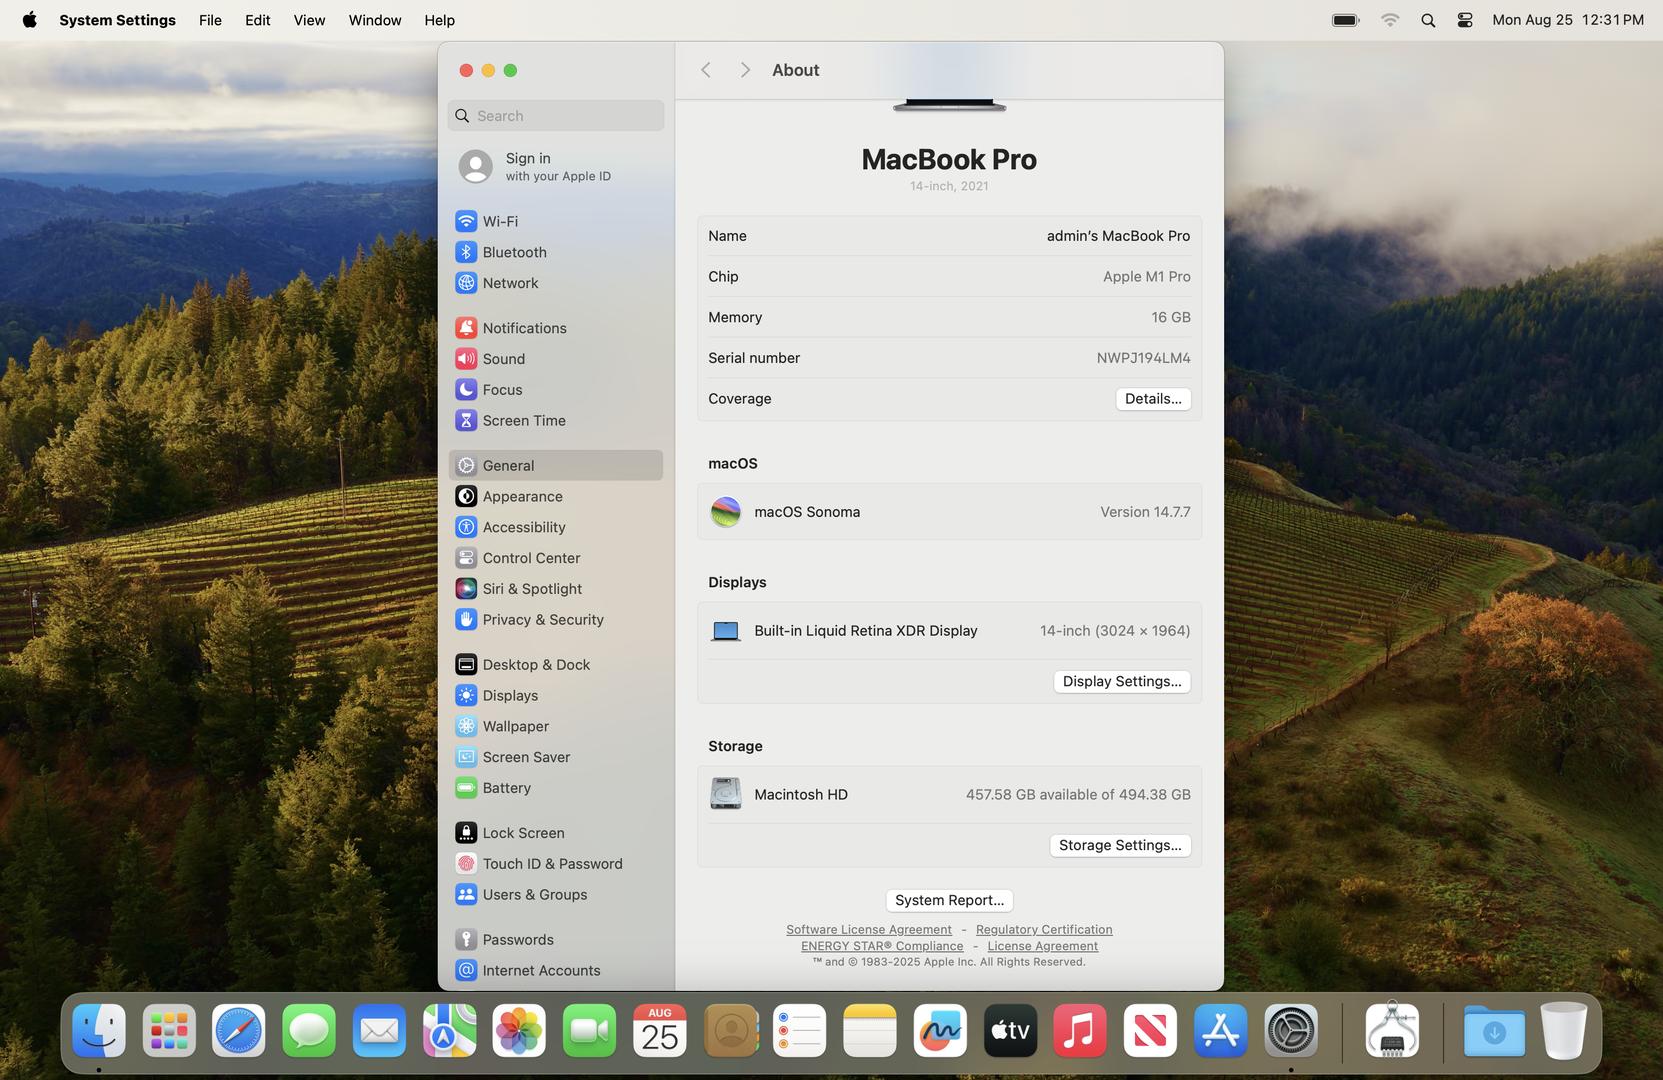The width and height of the screenshot is (1663, 1080).
Task: Go back with the left chevron
Action: 706,70
